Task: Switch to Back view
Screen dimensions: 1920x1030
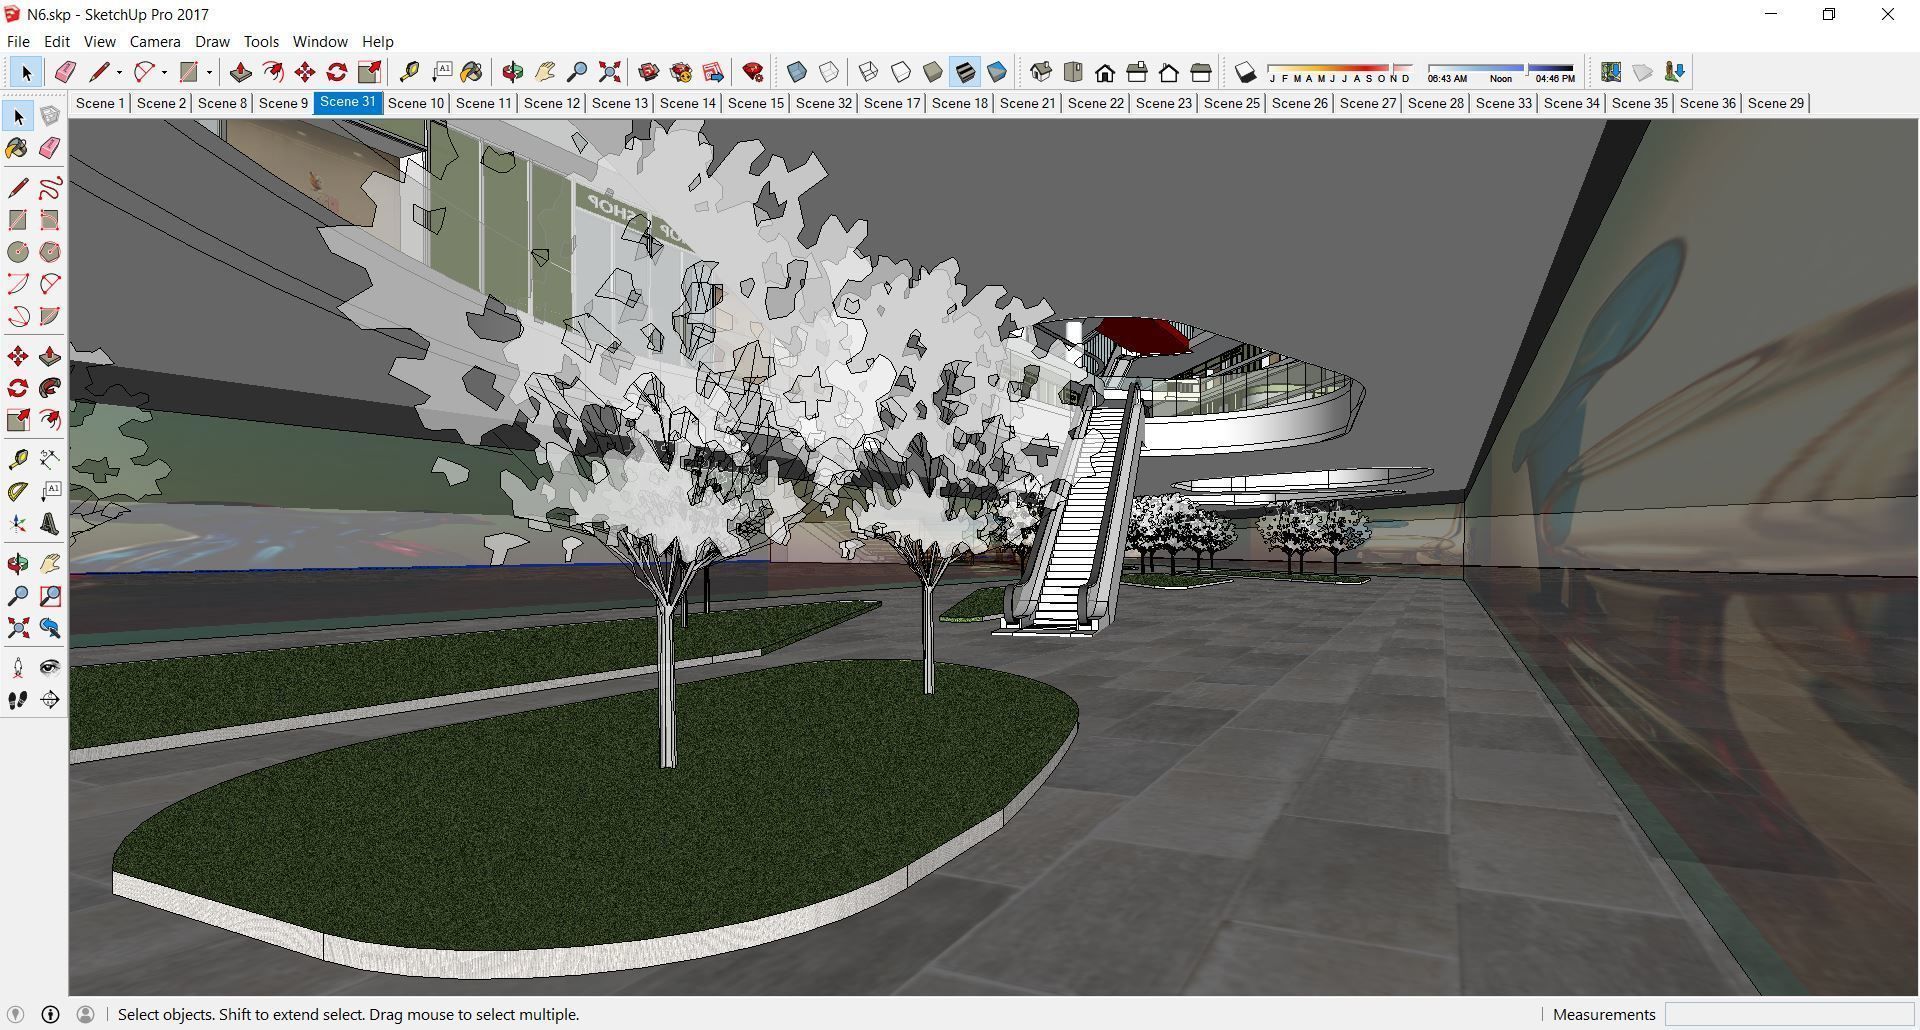Action: (1169, 72)
